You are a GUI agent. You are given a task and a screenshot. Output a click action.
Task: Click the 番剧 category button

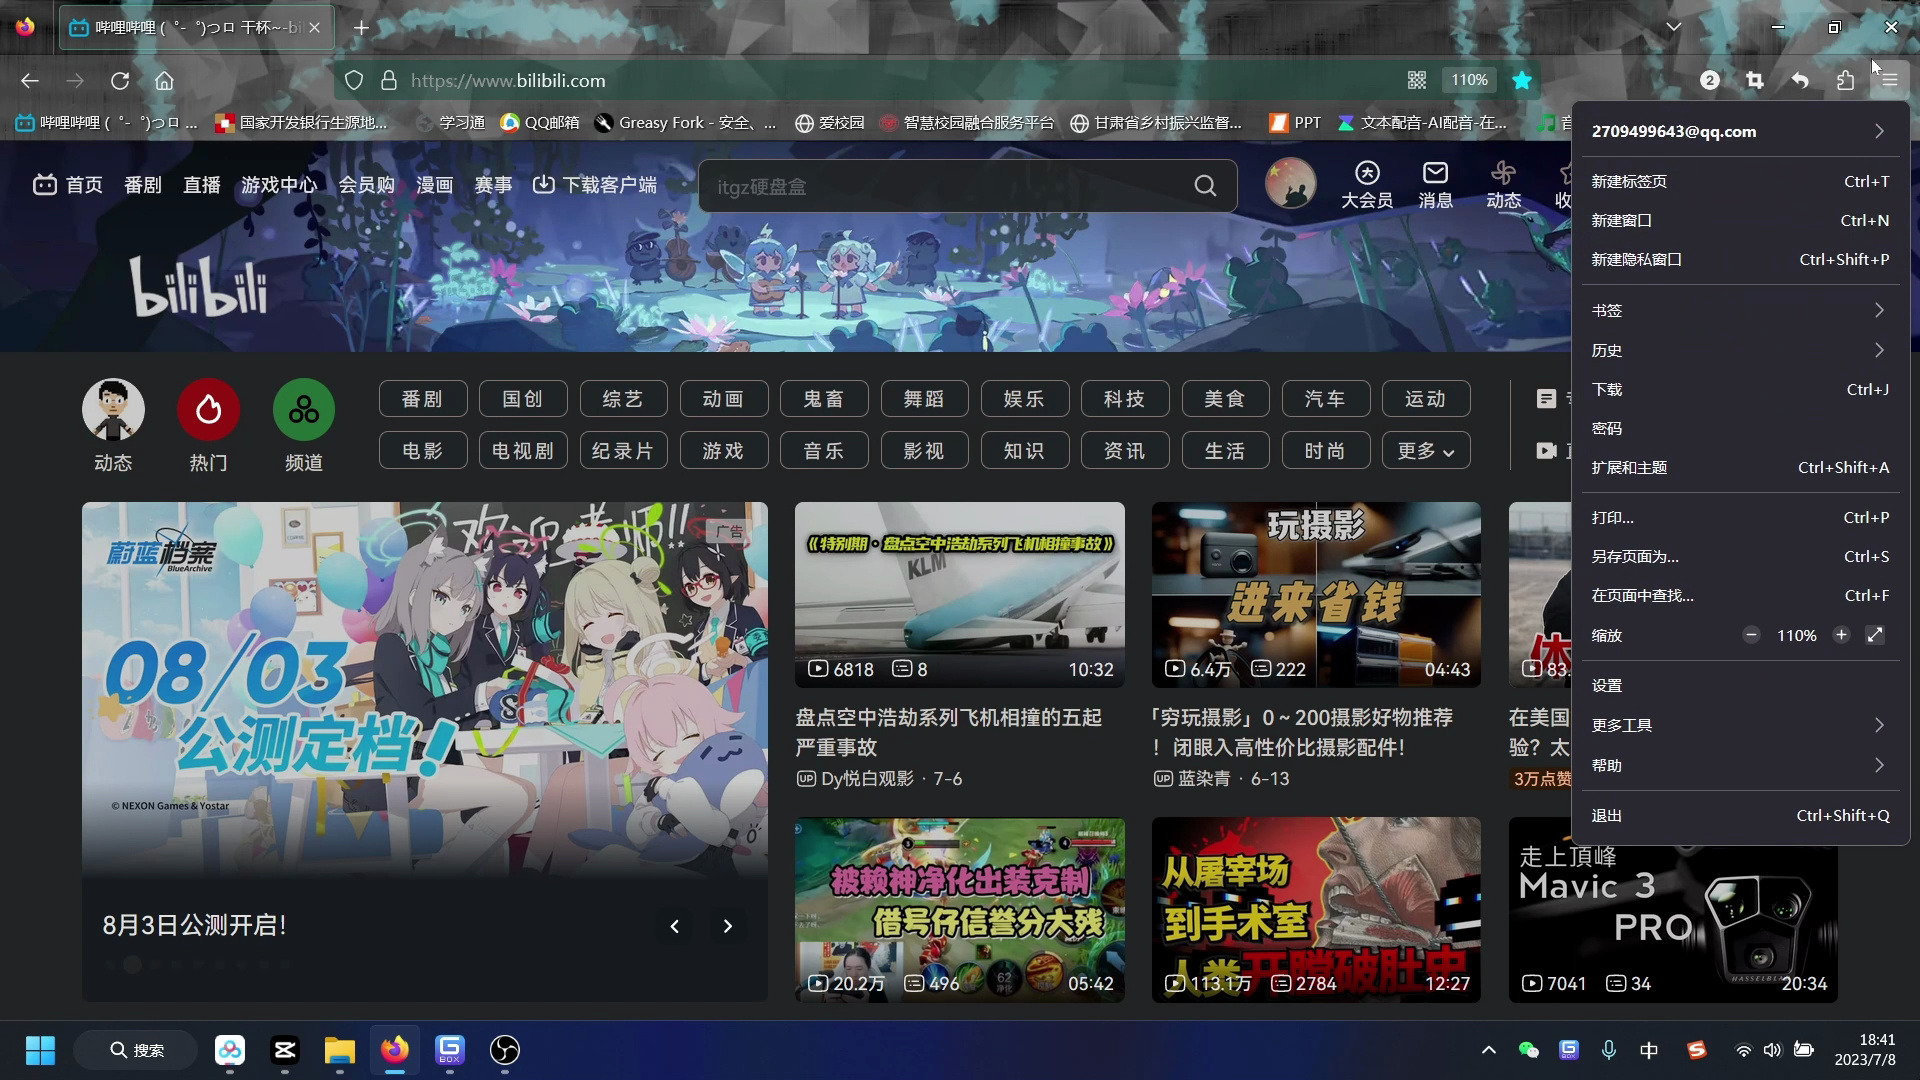click(422, 399)
